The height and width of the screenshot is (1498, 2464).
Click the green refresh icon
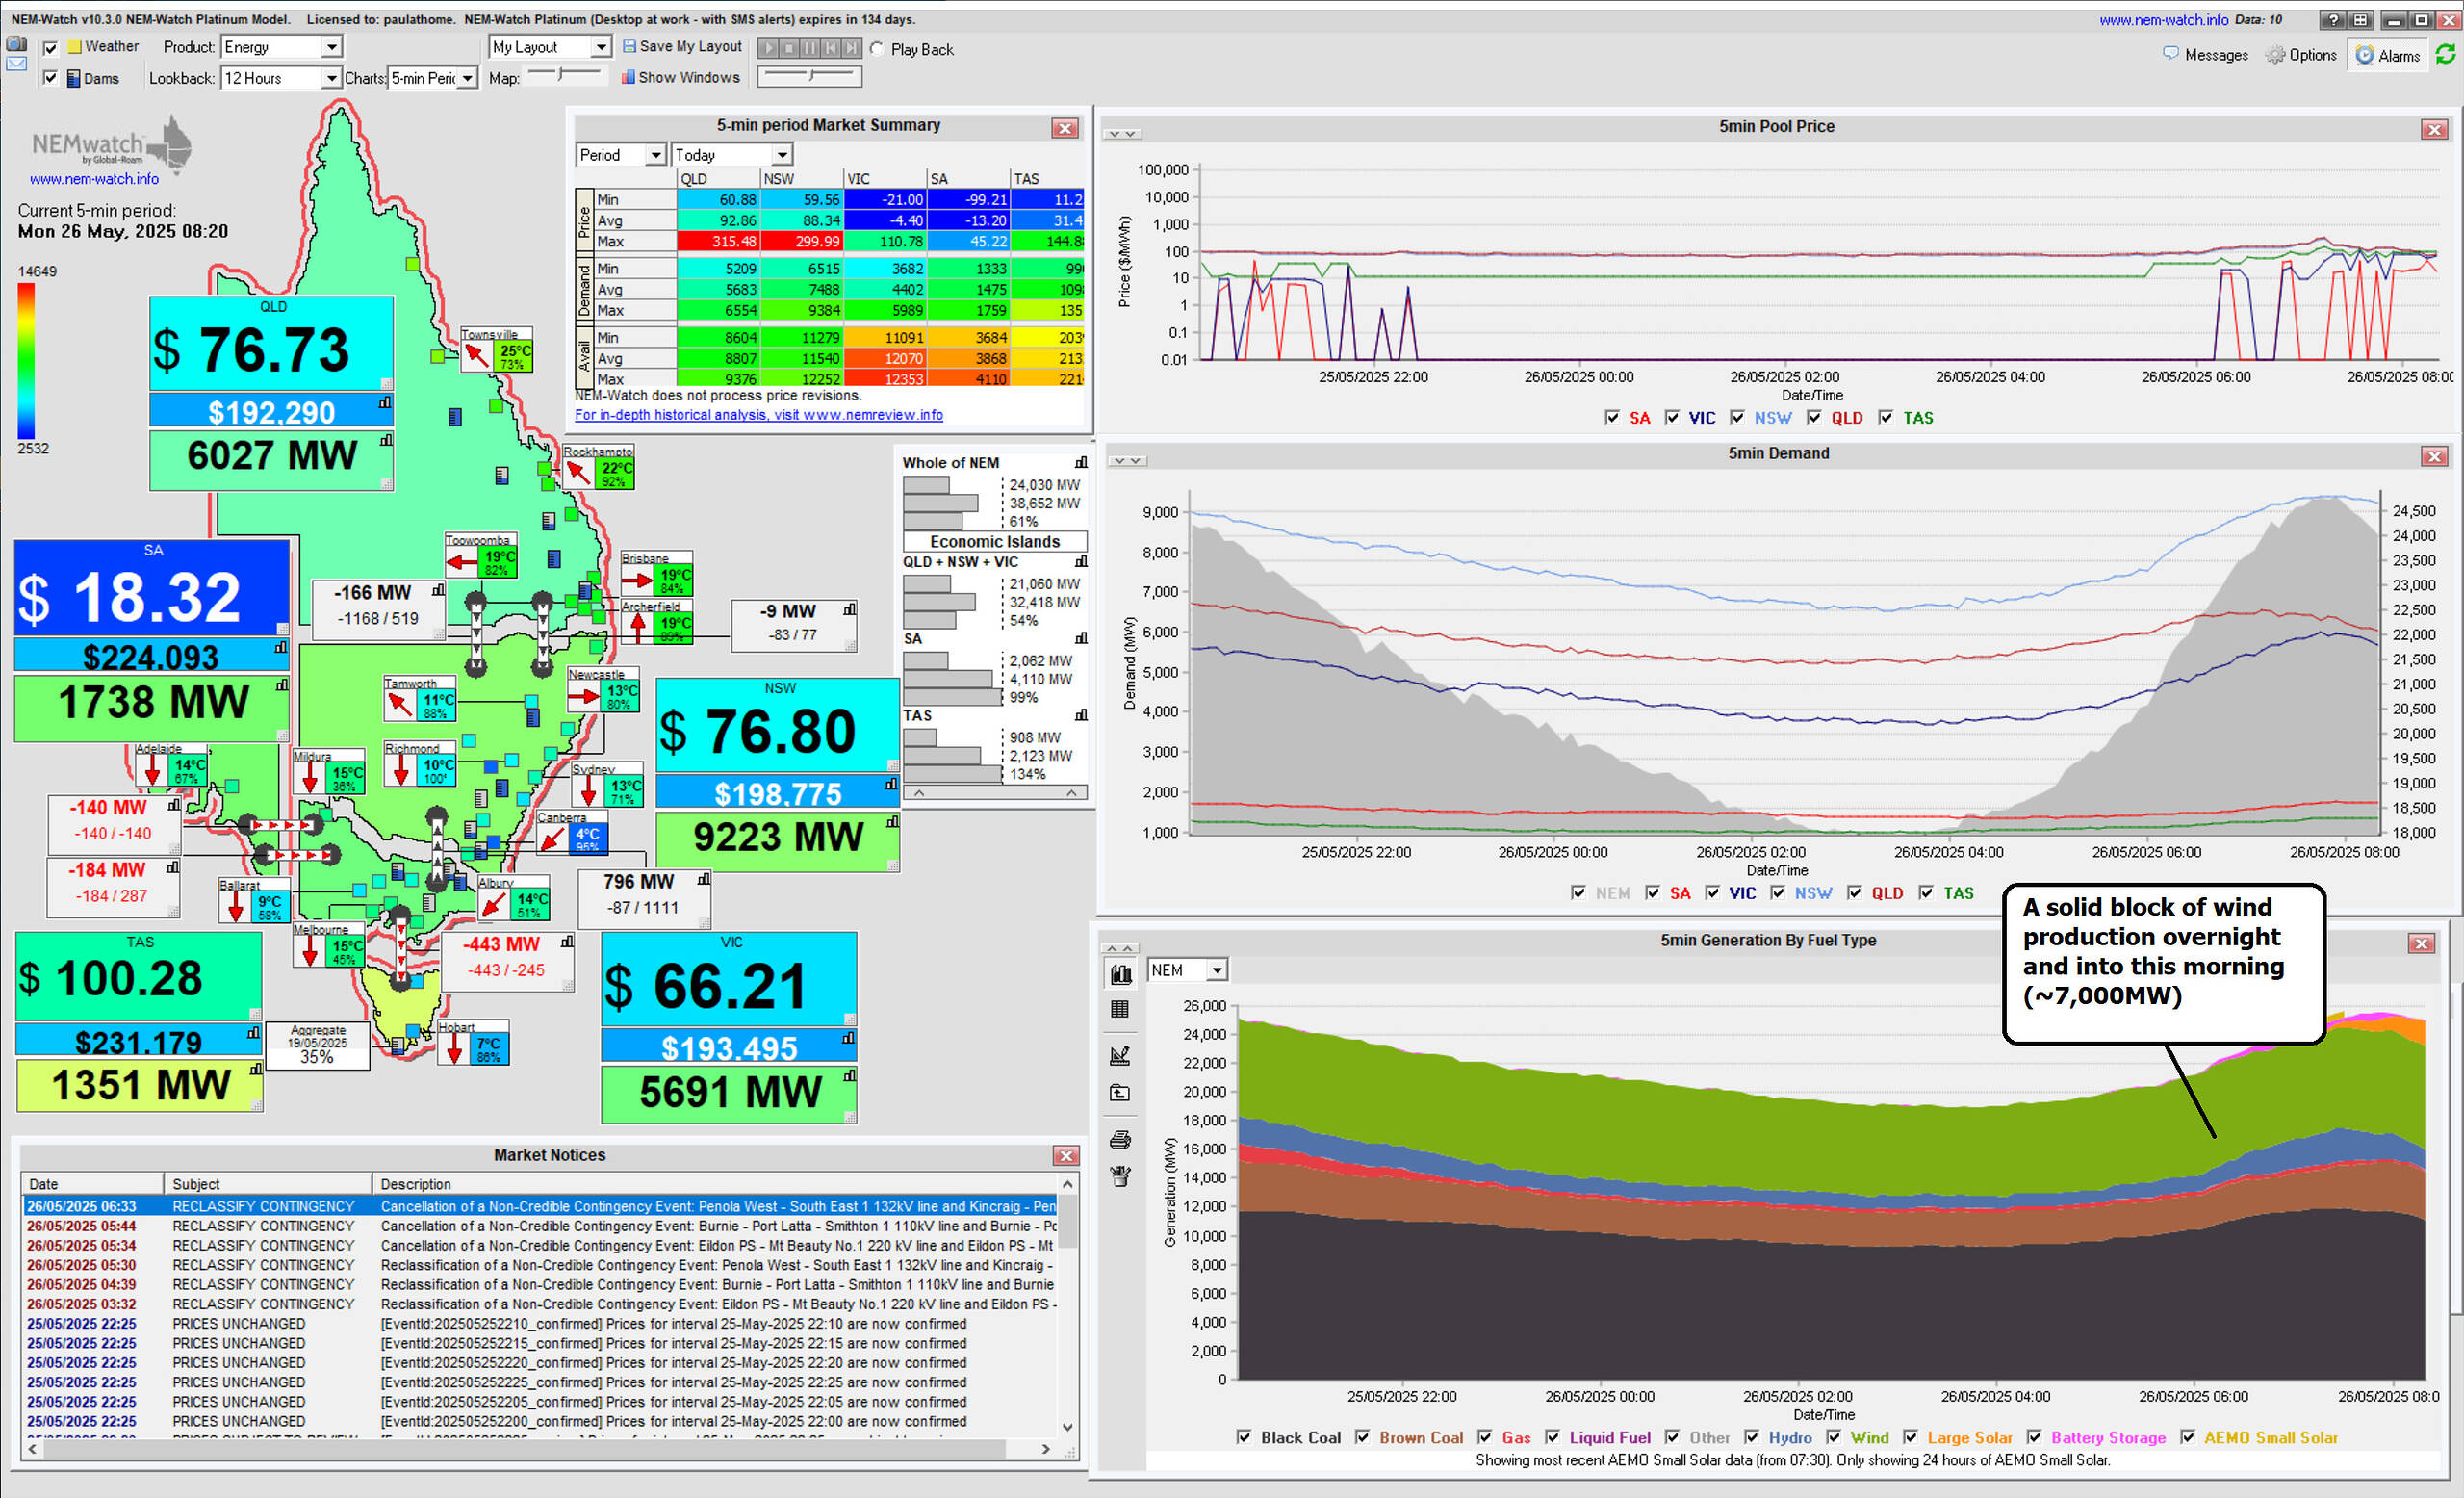click(x=2445, y=55)
